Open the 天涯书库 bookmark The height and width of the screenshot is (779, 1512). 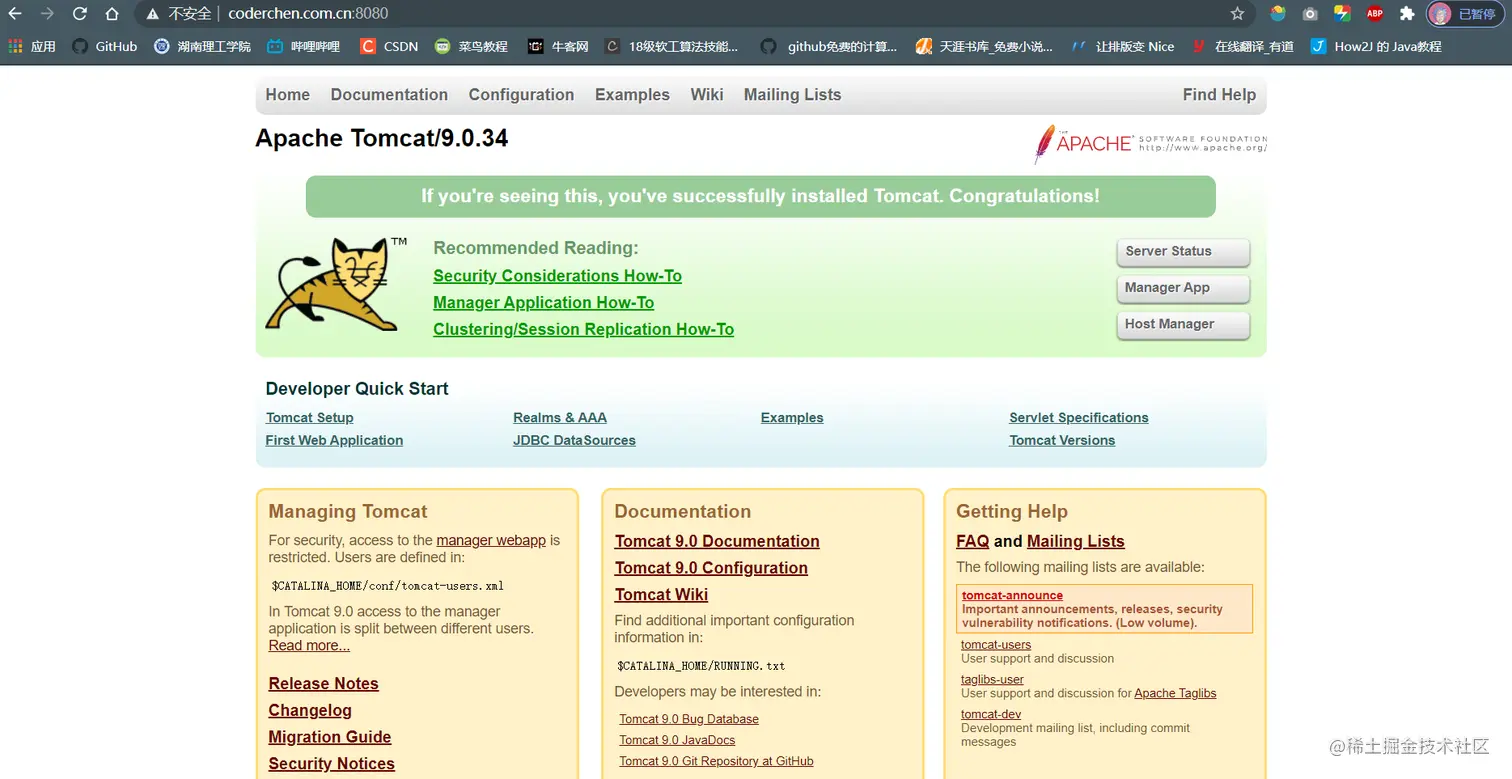pos(985,46)
